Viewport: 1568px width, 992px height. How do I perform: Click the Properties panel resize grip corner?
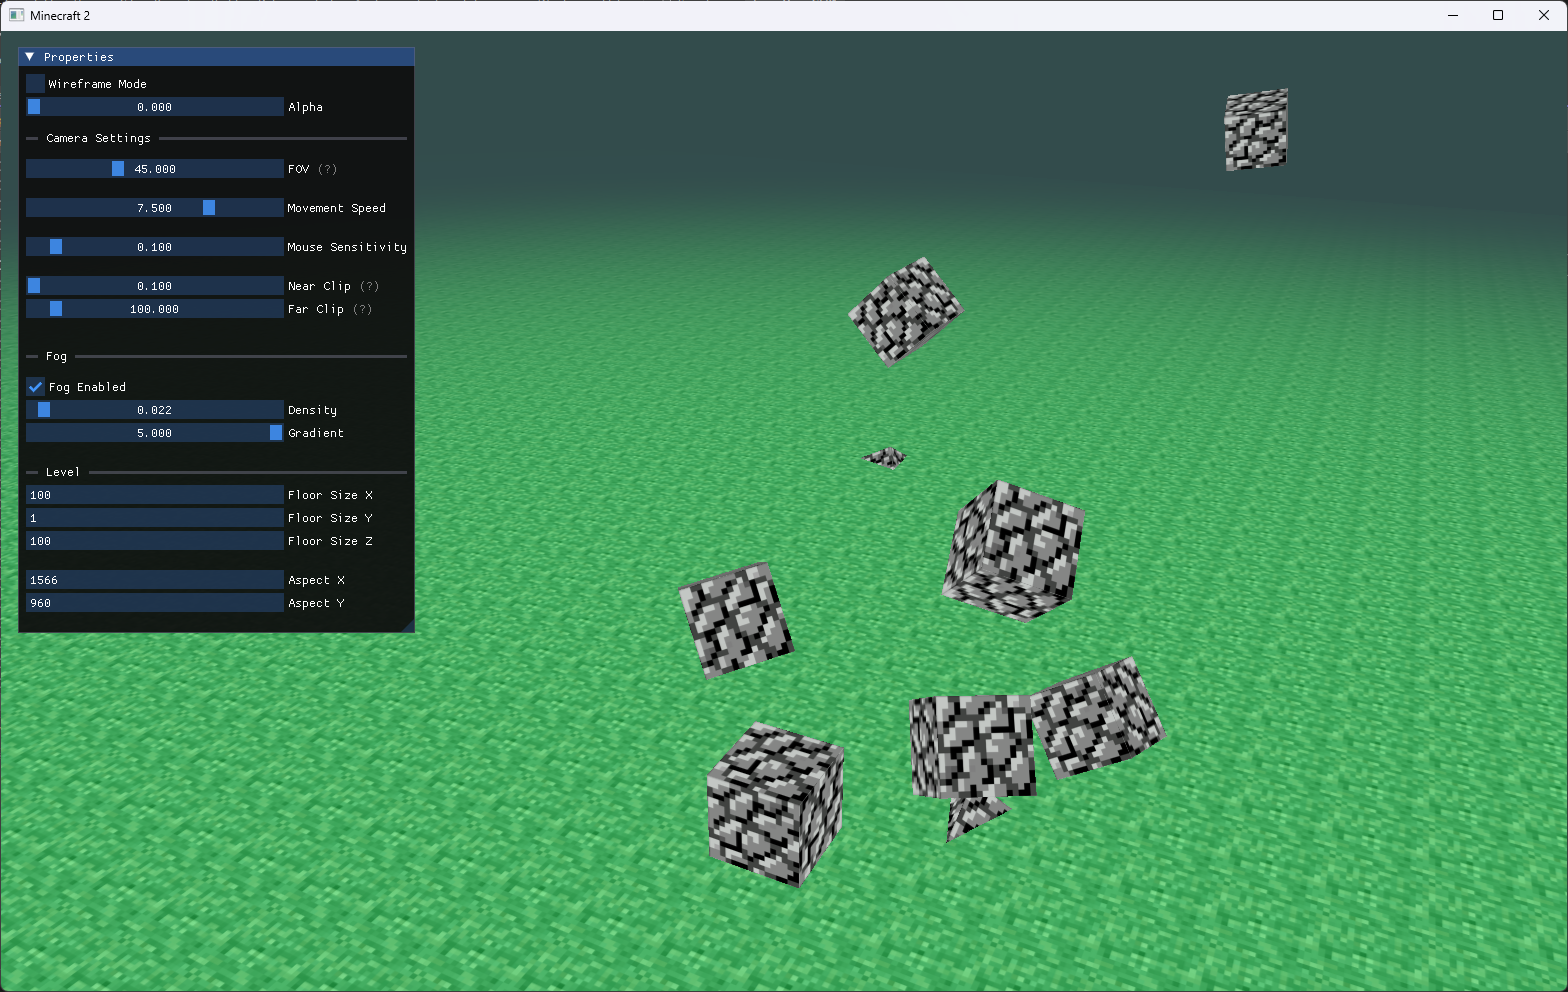tap(408, 626)
